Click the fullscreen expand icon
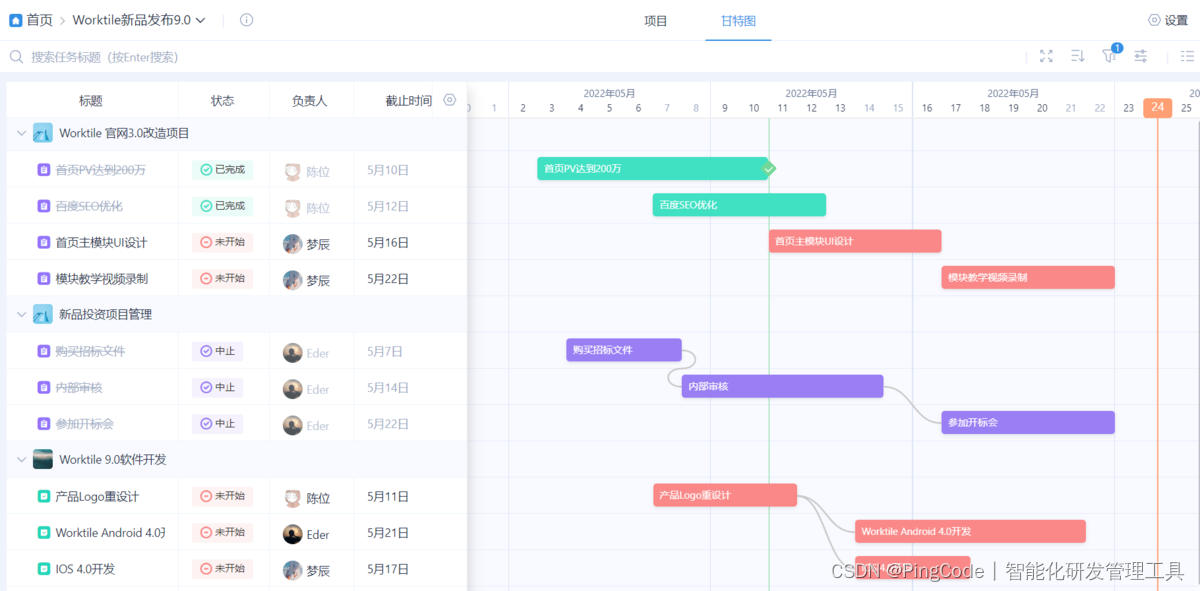 (x=1046, y=57)
